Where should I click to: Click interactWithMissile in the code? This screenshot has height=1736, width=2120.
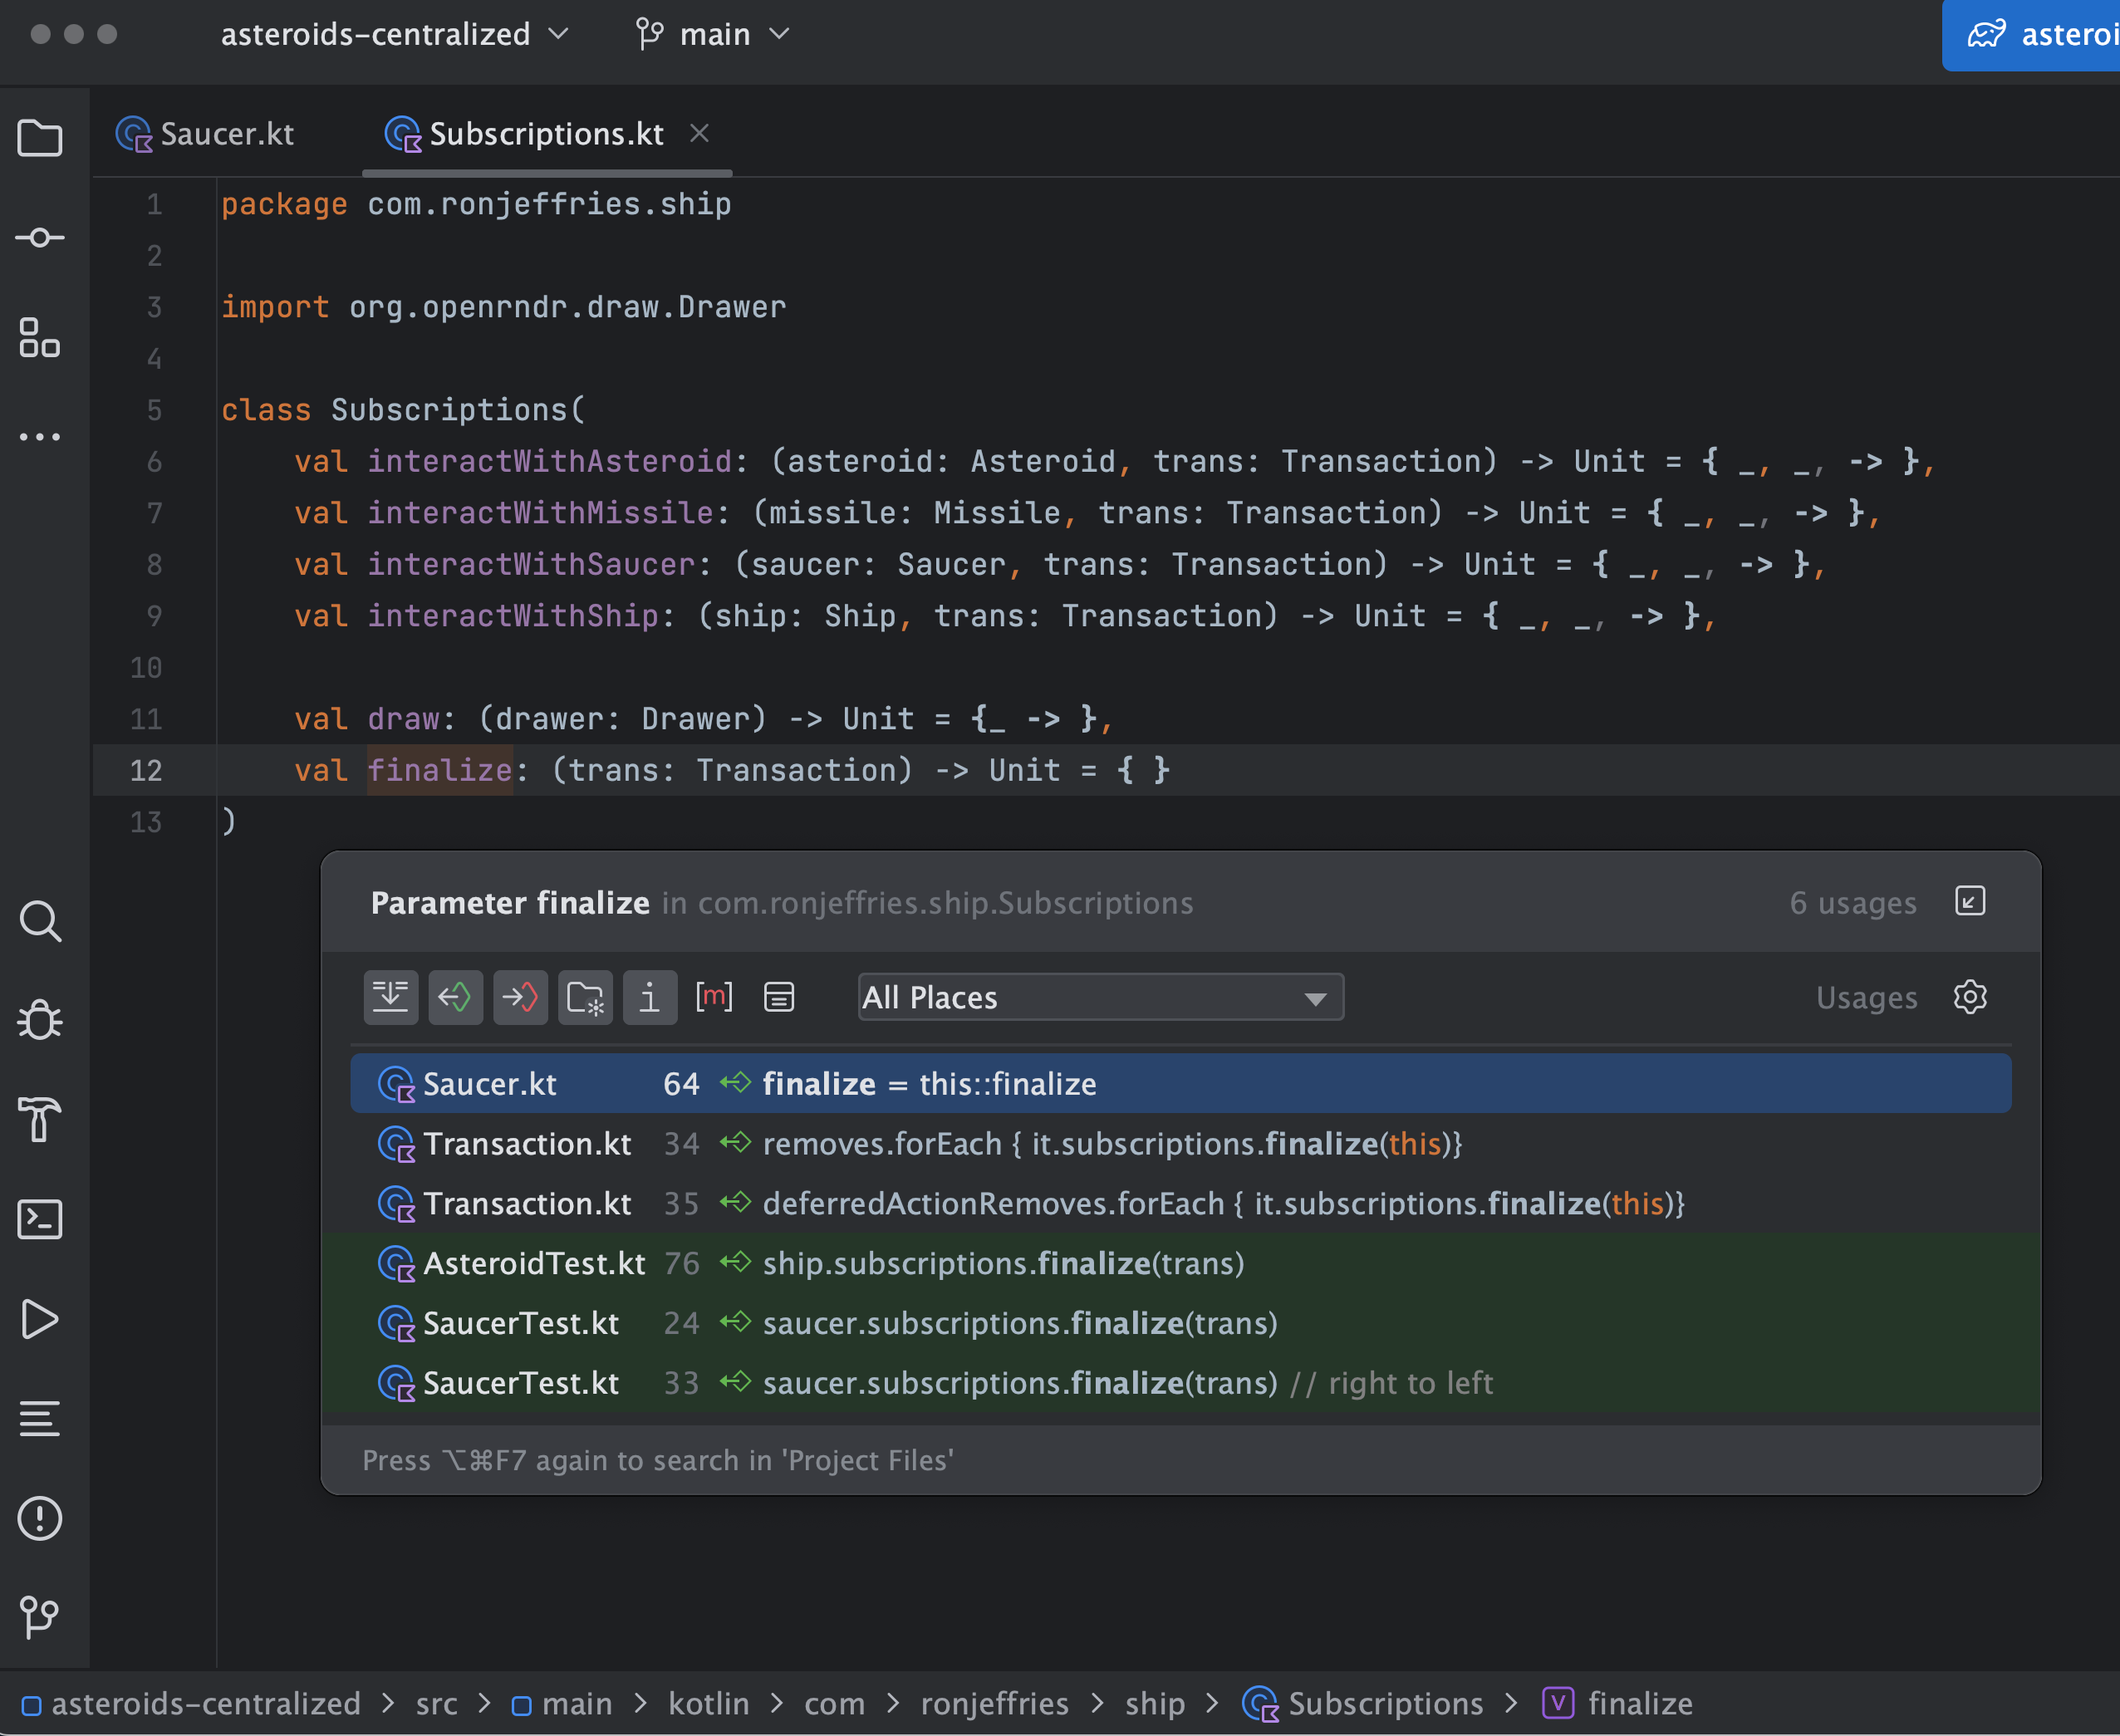click(x=541, y=513)
